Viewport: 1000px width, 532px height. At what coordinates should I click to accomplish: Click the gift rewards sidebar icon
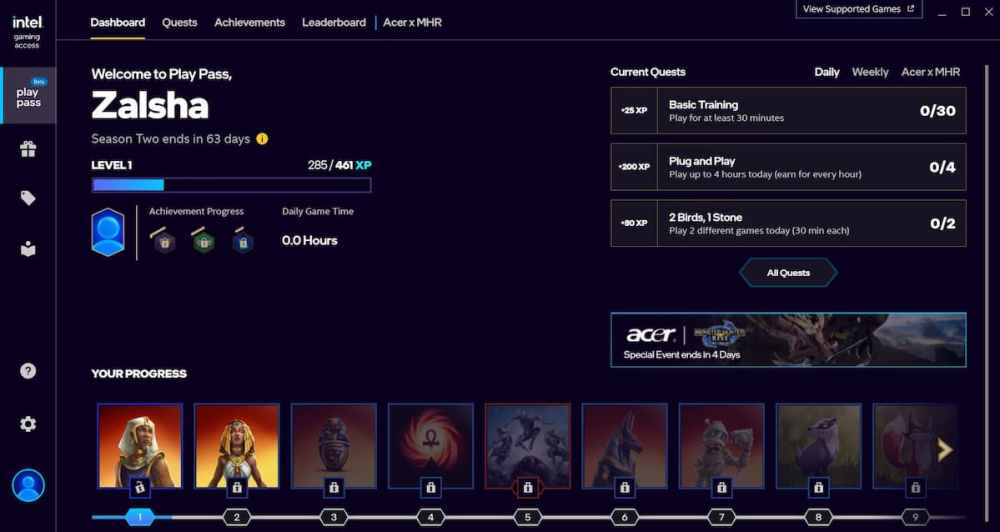[x=28, y=149]
